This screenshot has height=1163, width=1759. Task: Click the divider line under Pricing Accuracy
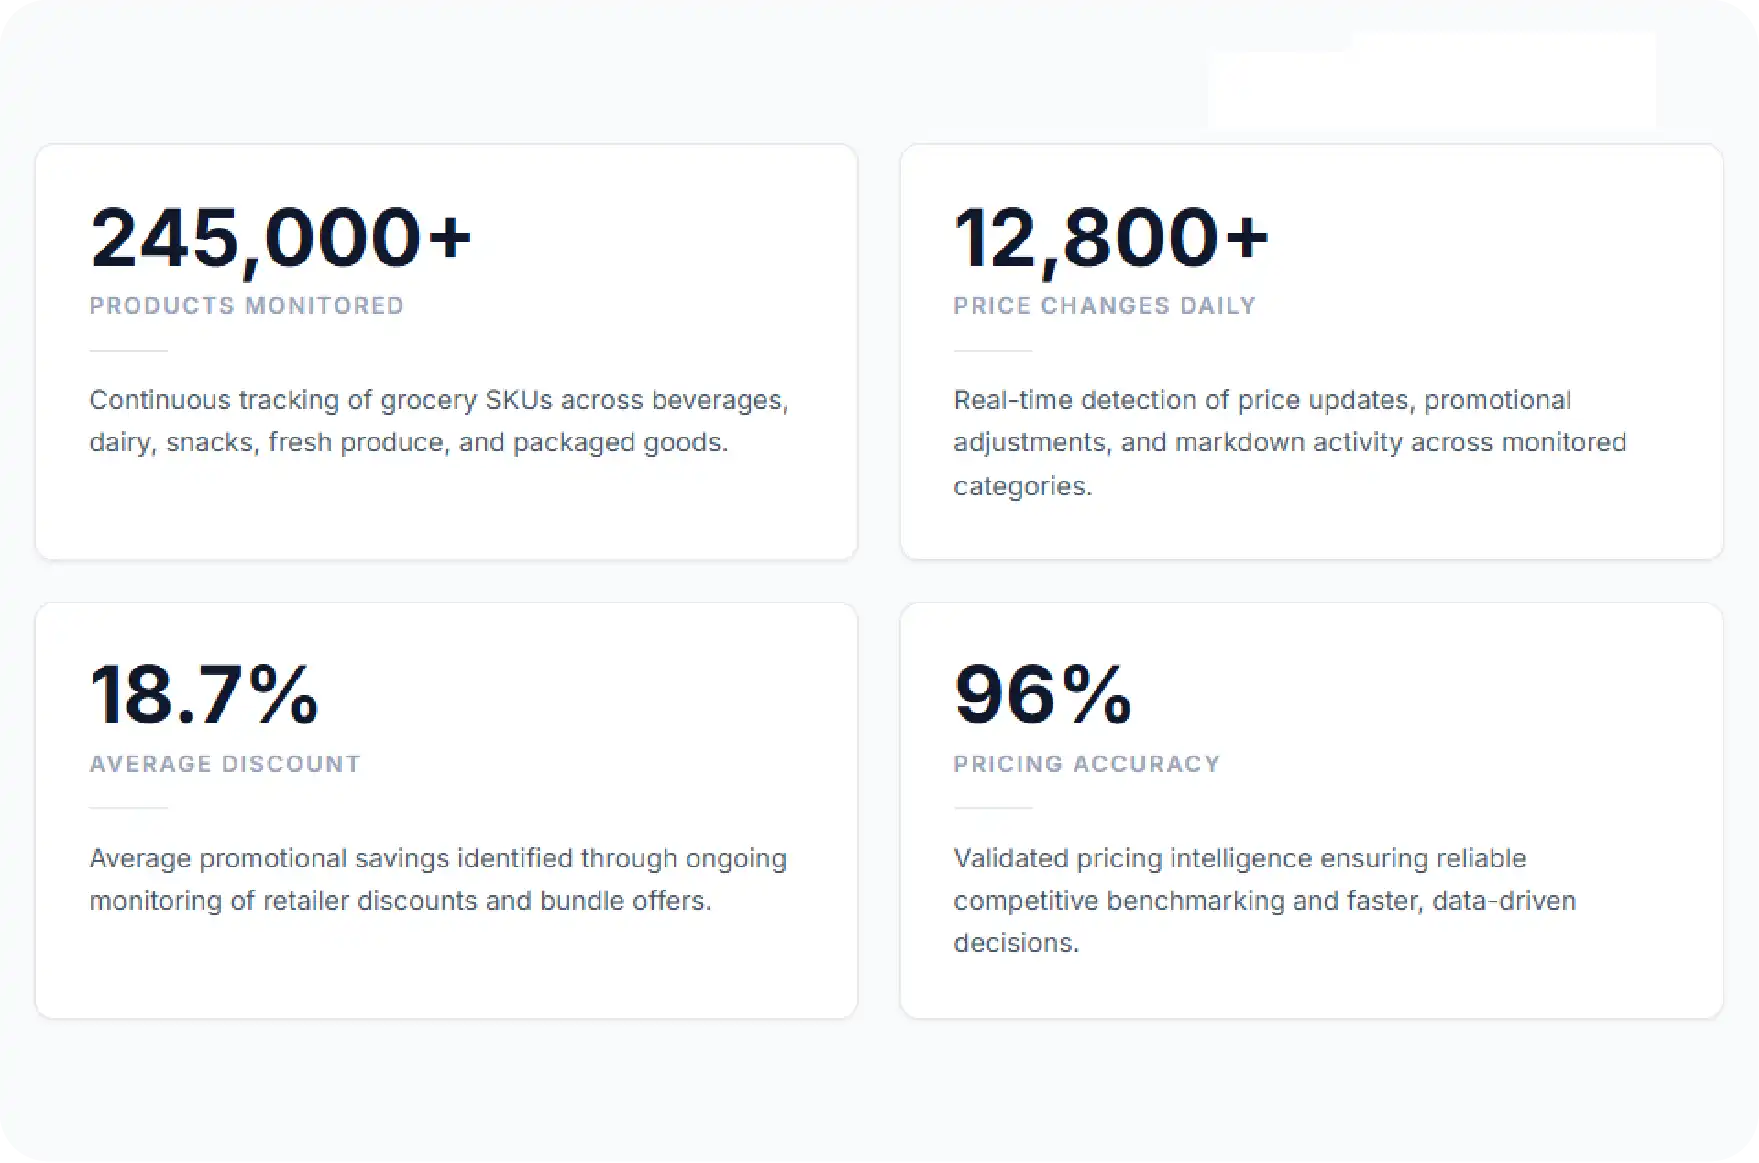993,808
